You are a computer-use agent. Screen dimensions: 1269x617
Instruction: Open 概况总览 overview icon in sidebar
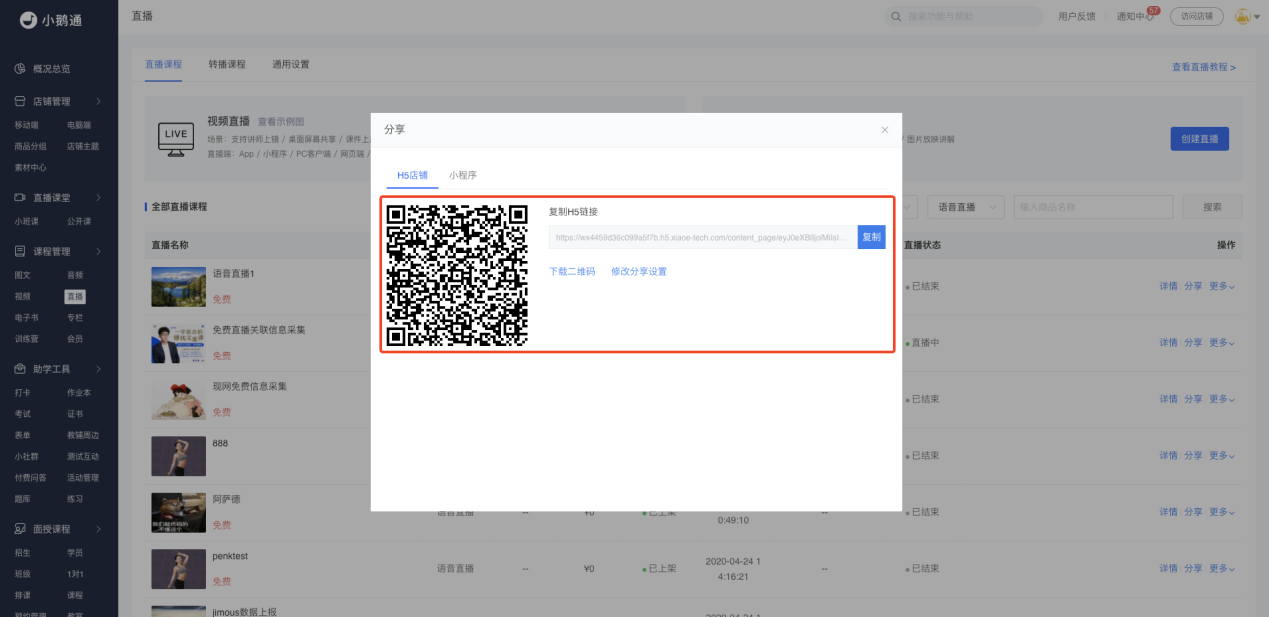pyautogui.click(x=20, y=69)
